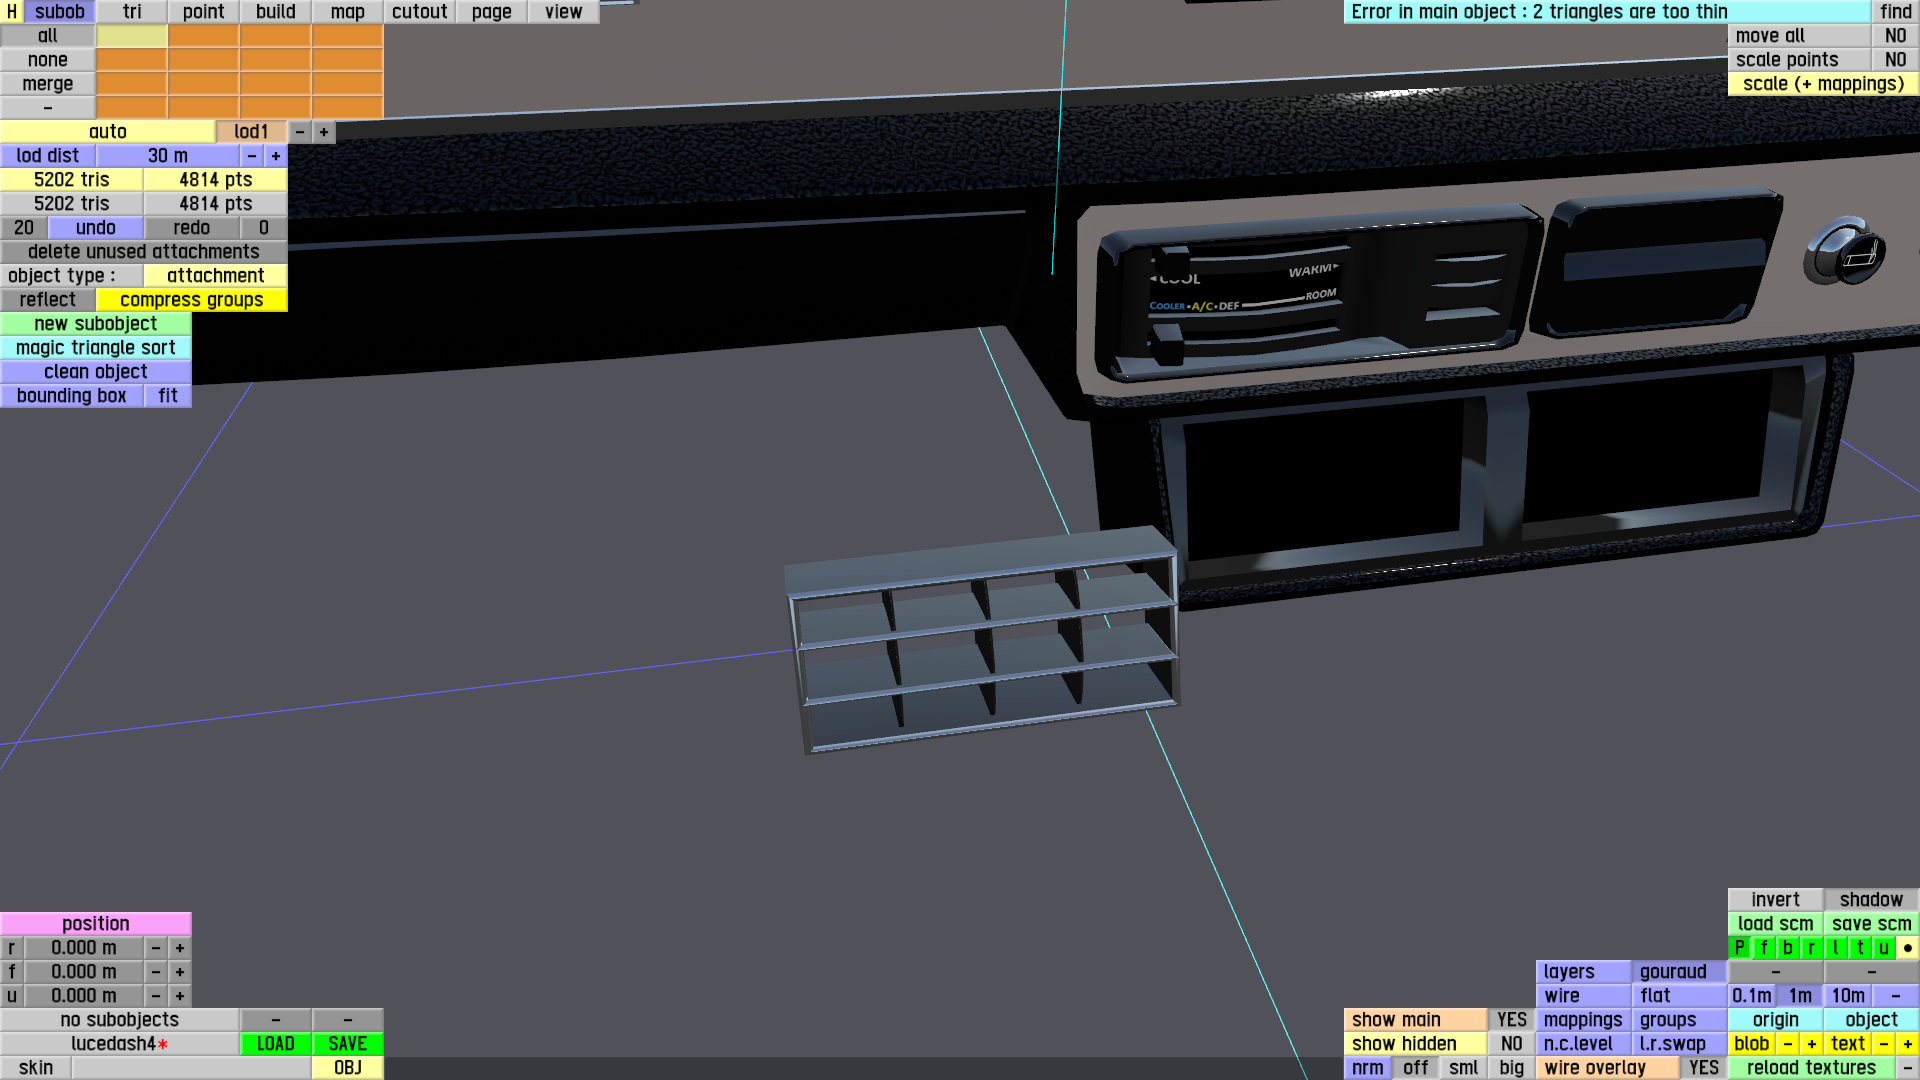Screen dimensions: 1920x1080
Task: Toggle show main YES option
Action: click(1511, 1020)
